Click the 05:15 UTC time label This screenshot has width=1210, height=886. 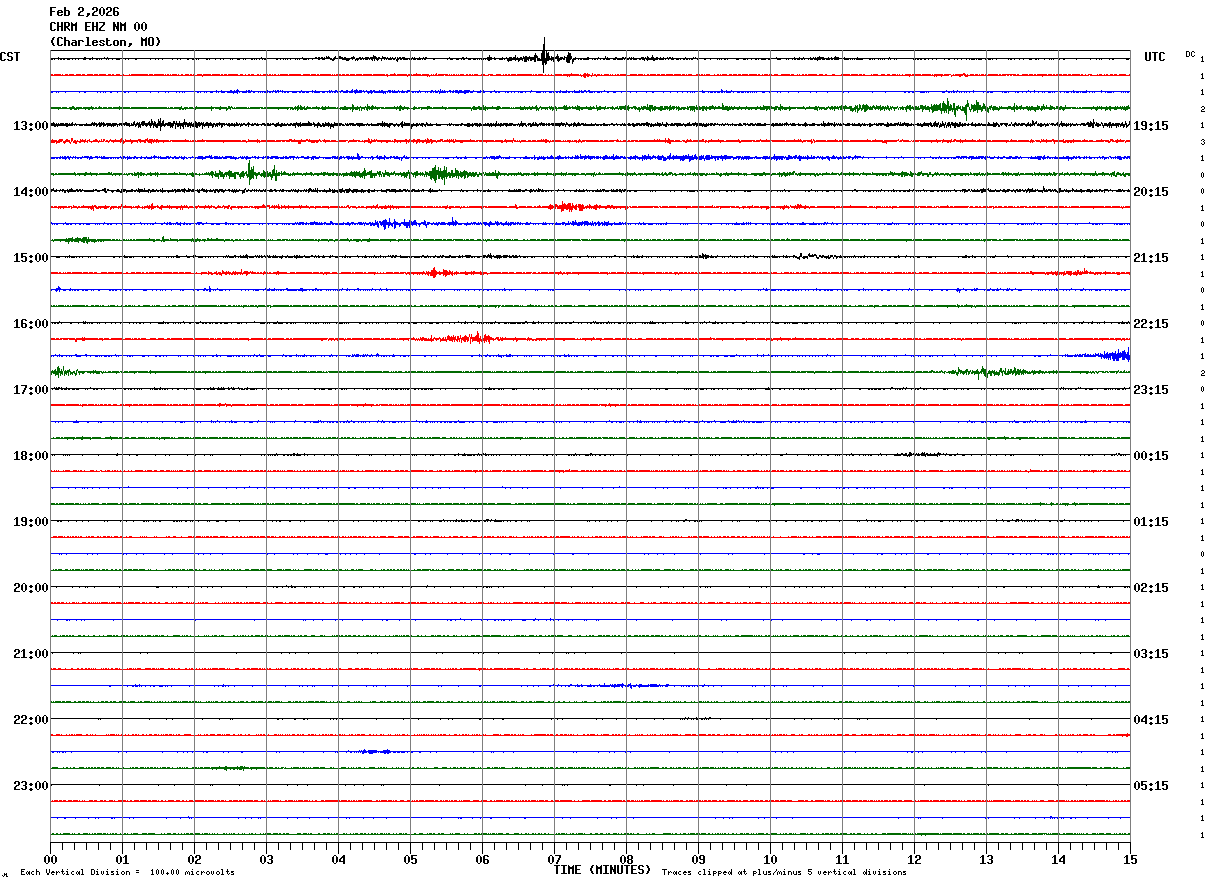click(1151, 786)
